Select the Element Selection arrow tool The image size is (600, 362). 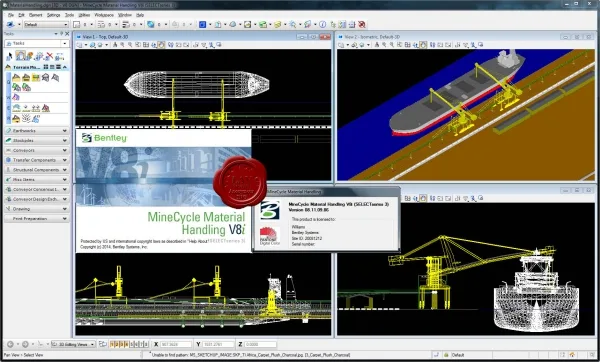coord(9,56)
